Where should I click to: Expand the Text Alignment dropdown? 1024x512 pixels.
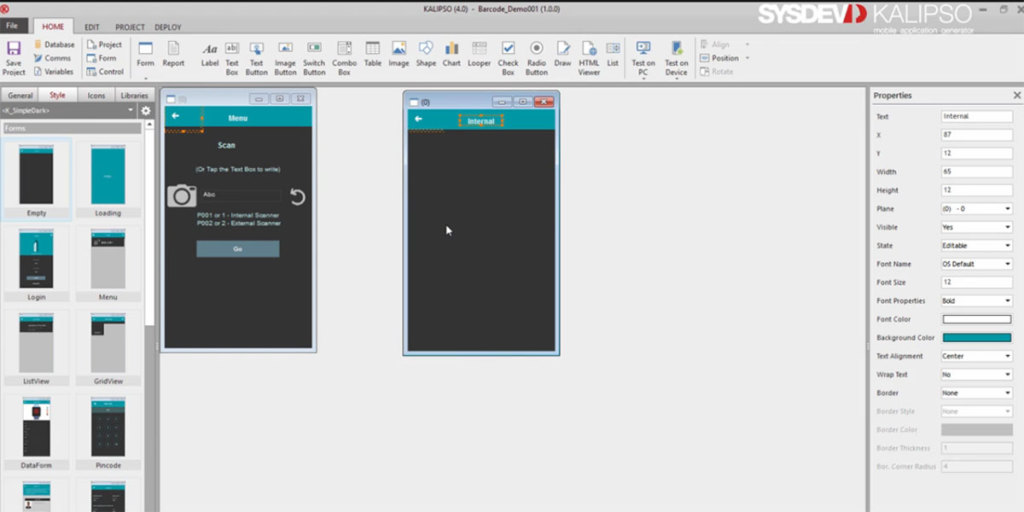pyautogui.click(x=976, y=356)
